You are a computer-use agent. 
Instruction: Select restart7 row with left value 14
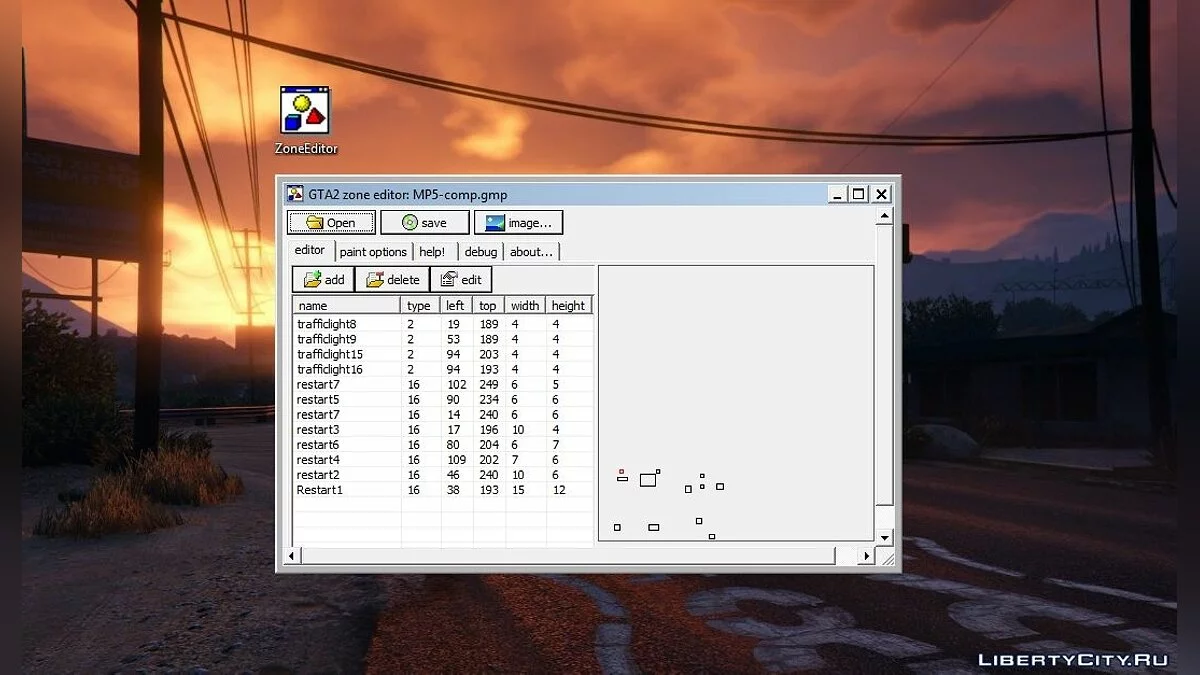click(443, 414)
